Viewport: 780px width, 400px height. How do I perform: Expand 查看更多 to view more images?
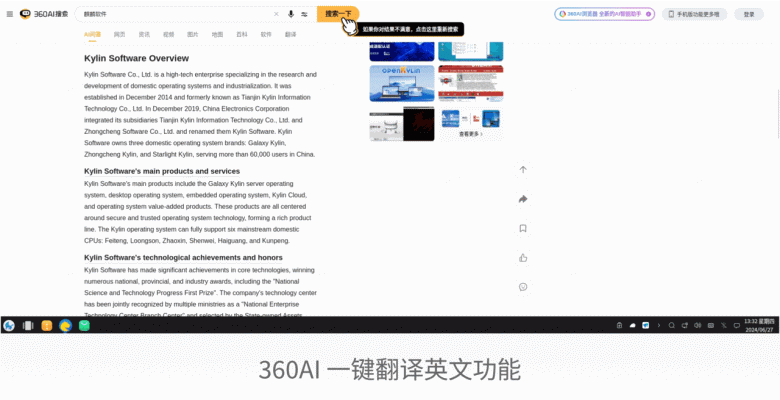tap(470, 133)
